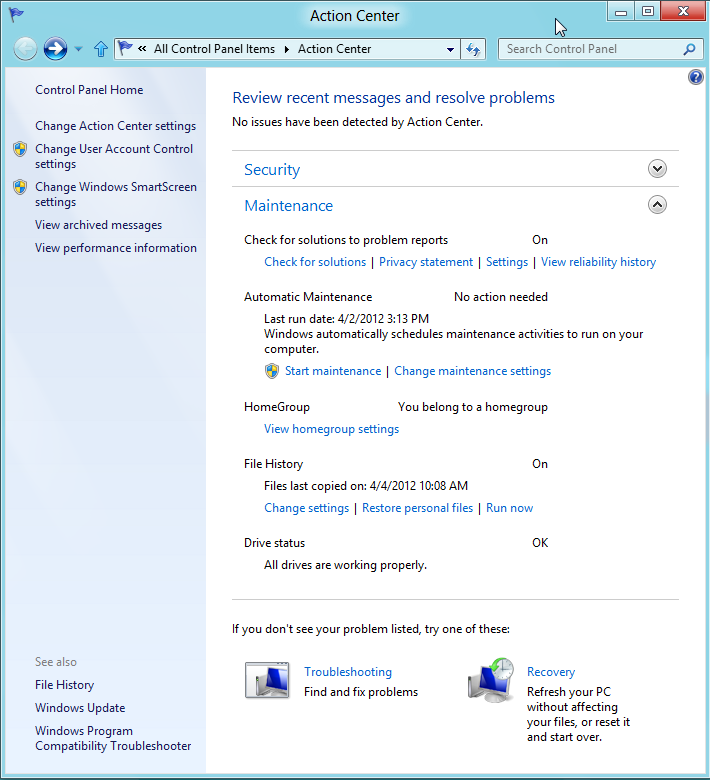Close the Action Center window

point(684,11)
